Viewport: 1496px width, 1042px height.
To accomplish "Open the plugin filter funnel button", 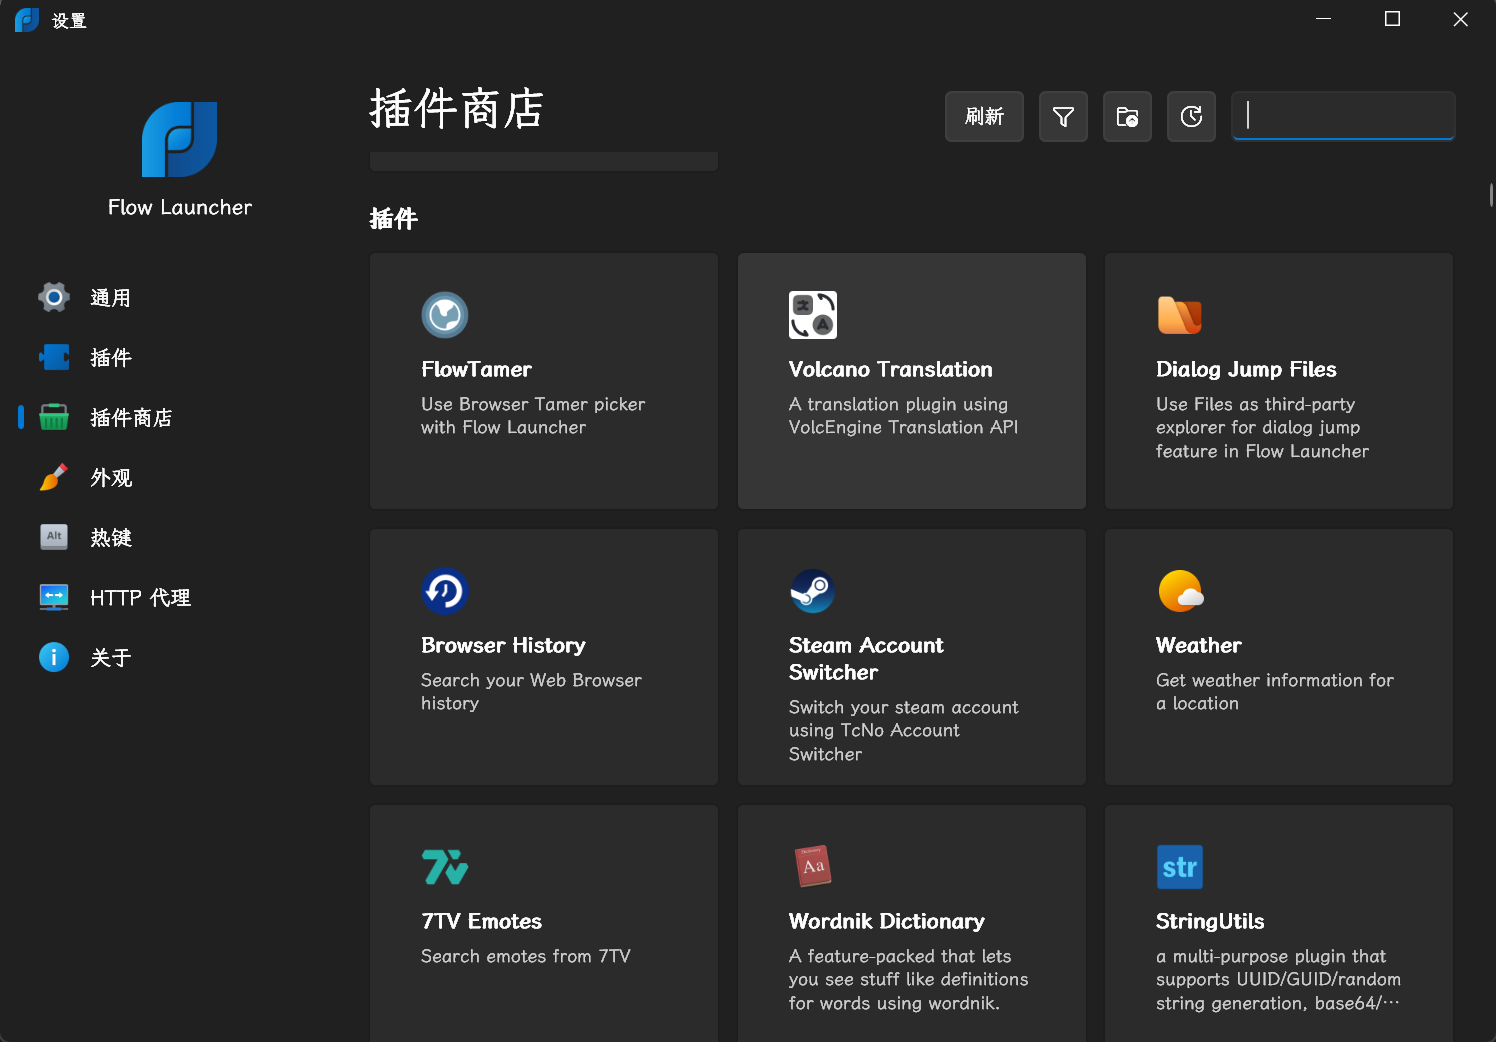I will tap(1063, 117).
